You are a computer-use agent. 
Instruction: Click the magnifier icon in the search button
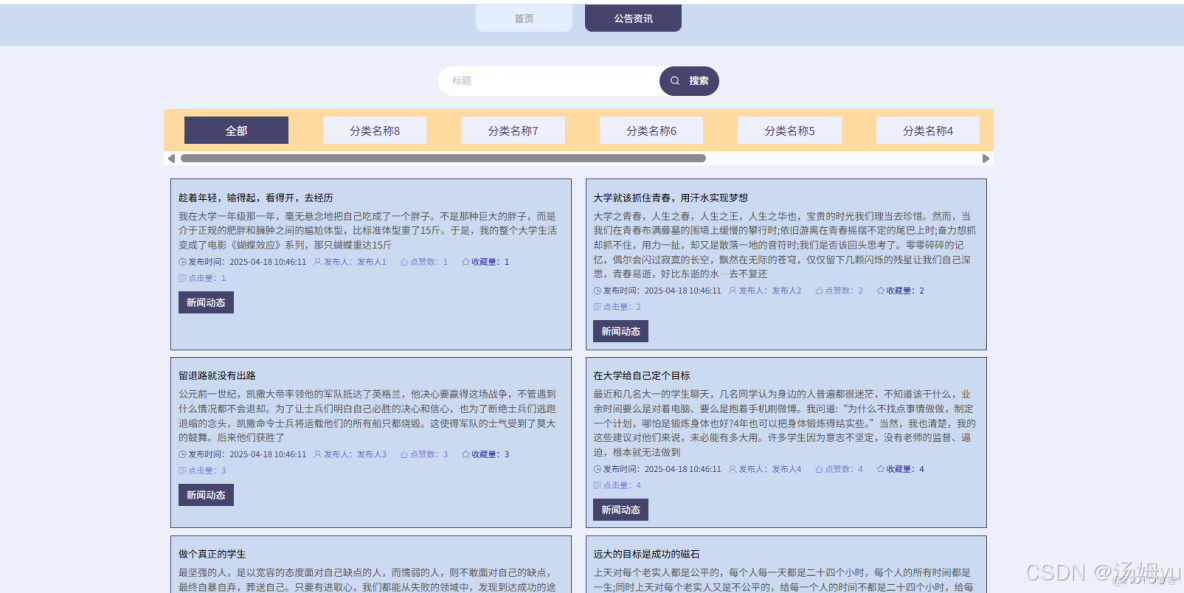pyautogui.click(x=676, y=81)
